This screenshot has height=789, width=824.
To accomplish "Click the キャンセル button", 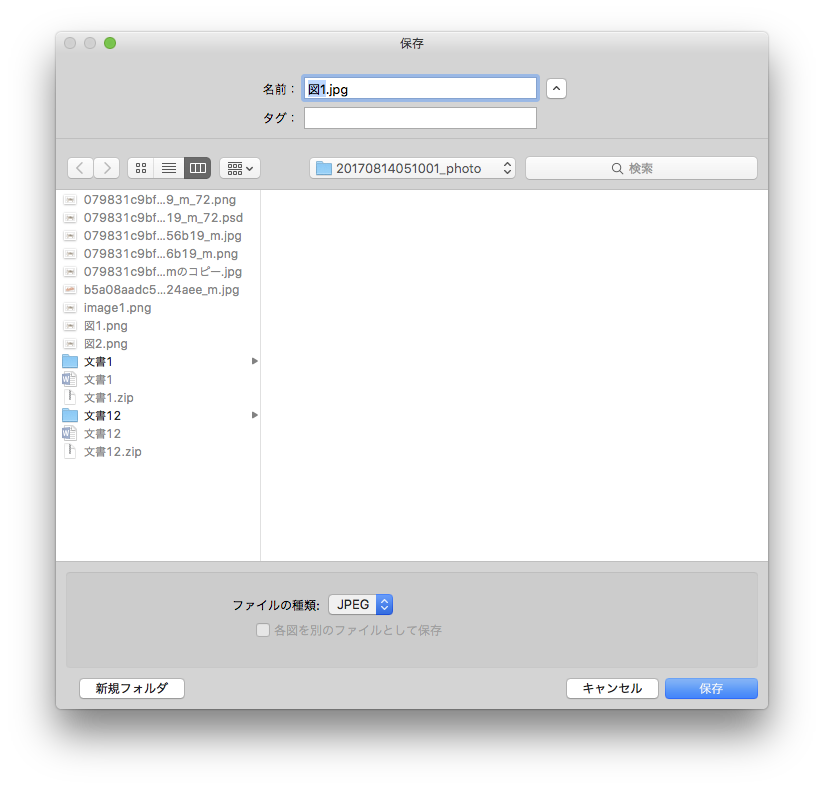I will pyautogui.click(x=612, y=688).
